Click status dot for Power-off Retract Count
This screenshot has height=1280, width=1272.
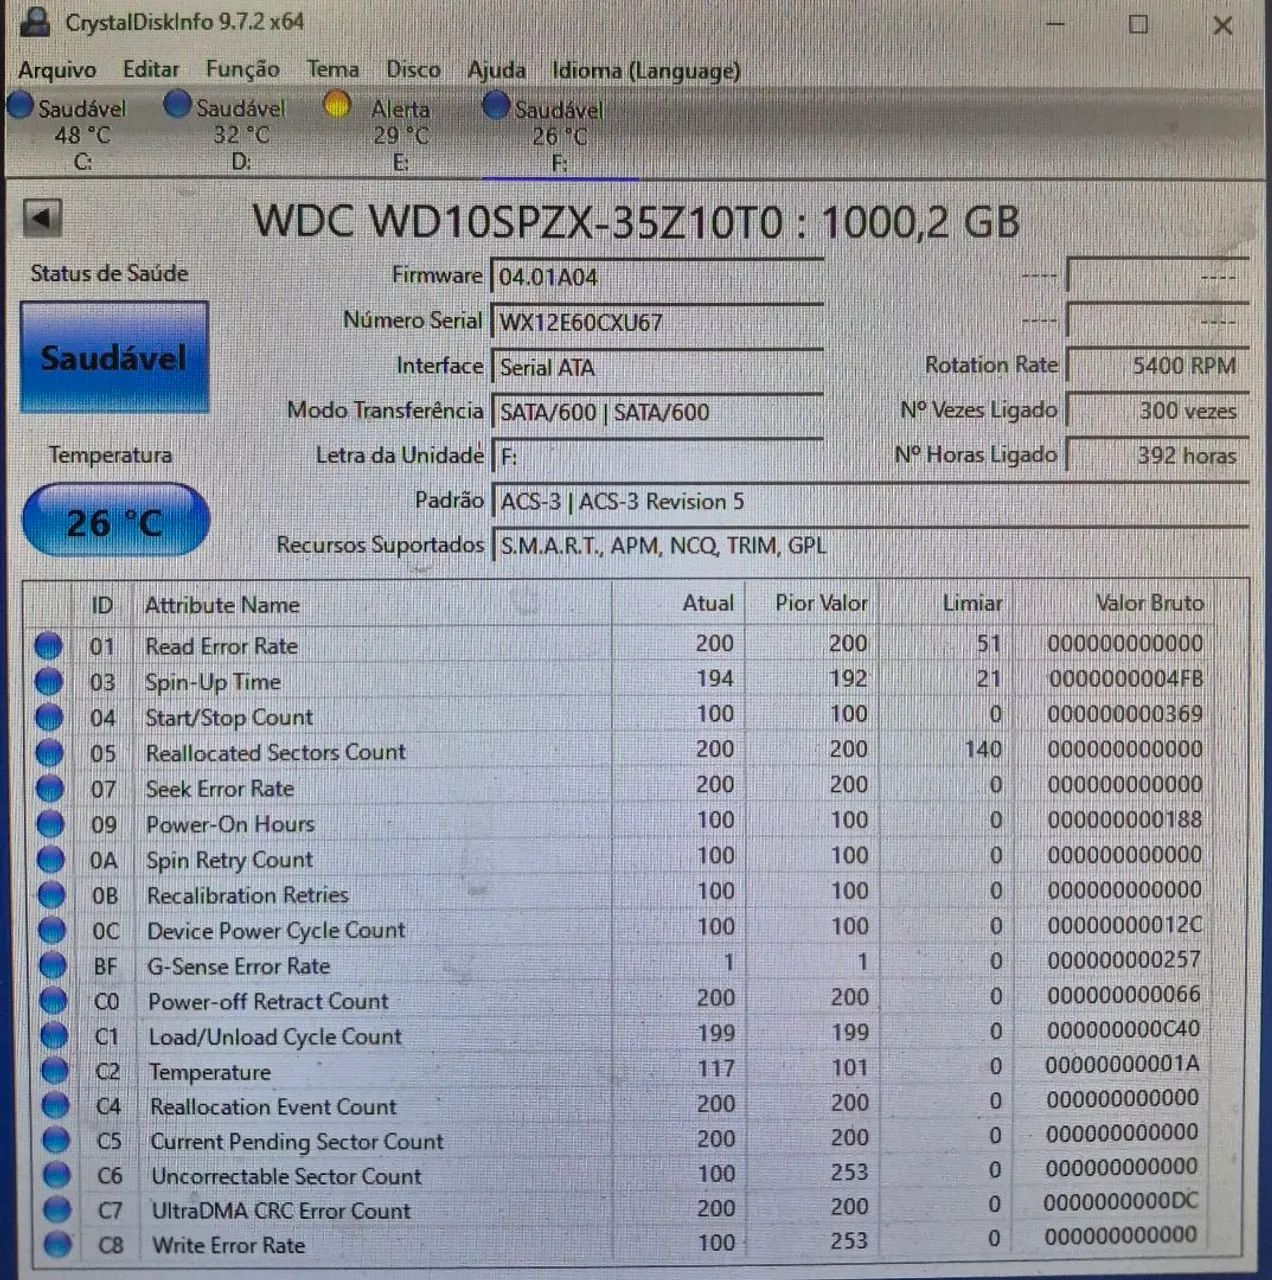[53, 1001]
